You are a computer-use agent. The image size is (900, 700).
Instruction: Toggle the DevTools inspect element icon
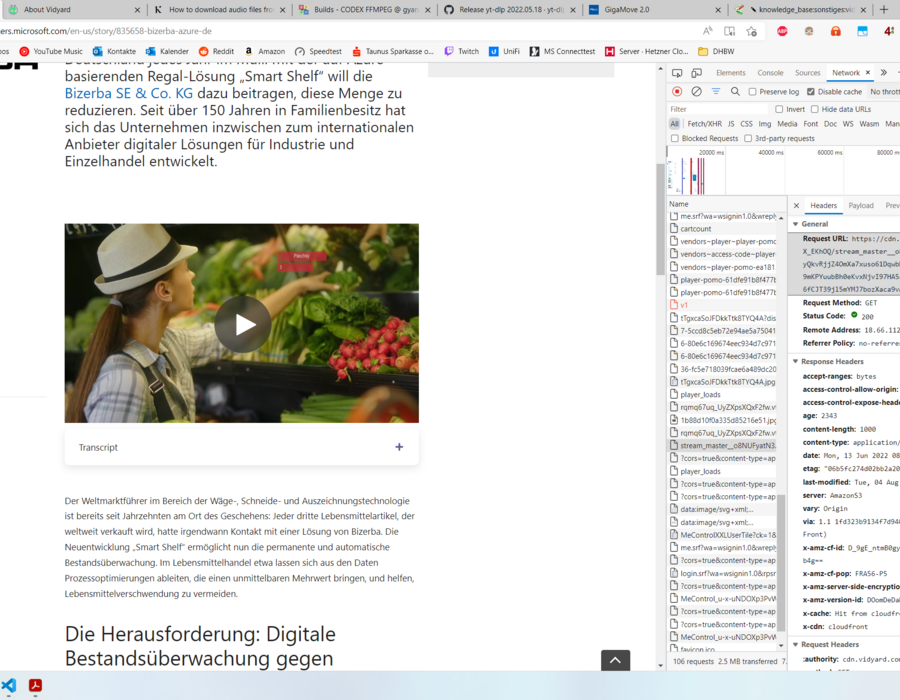[x=677, y=73]
